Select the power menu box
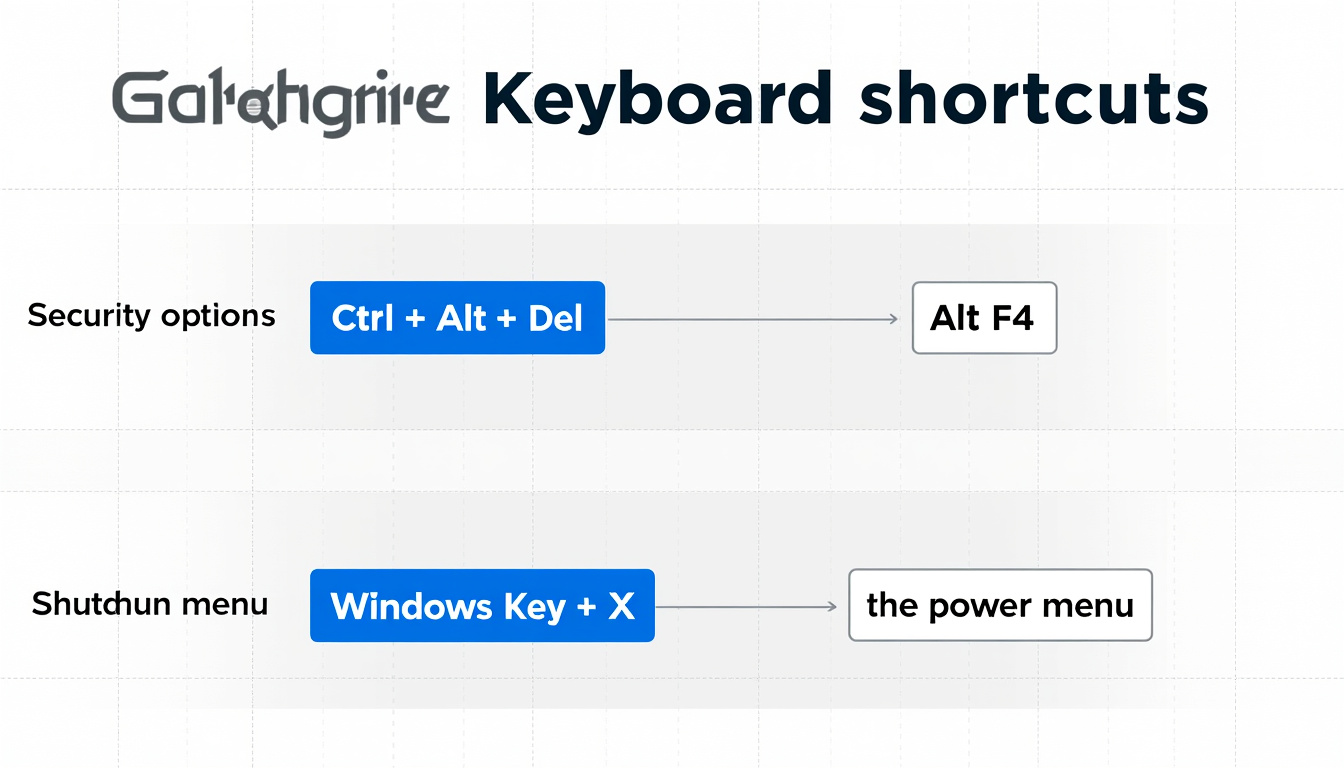 [1000, 605]
